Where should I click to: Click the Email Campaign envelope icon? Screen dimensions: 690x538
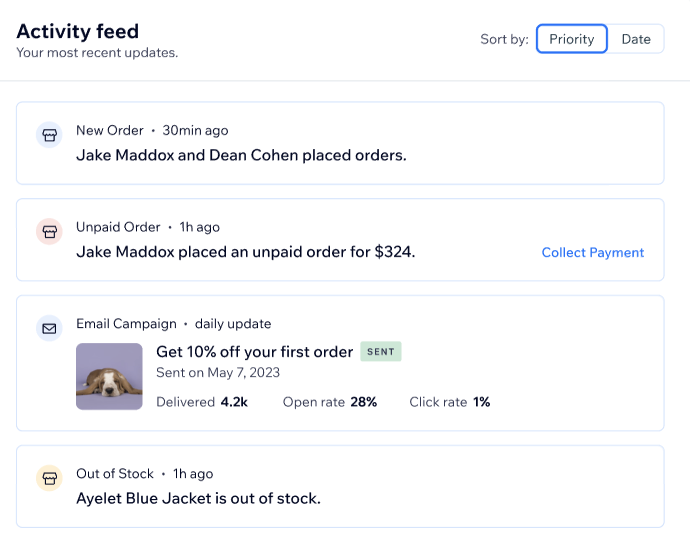[49, 328]
